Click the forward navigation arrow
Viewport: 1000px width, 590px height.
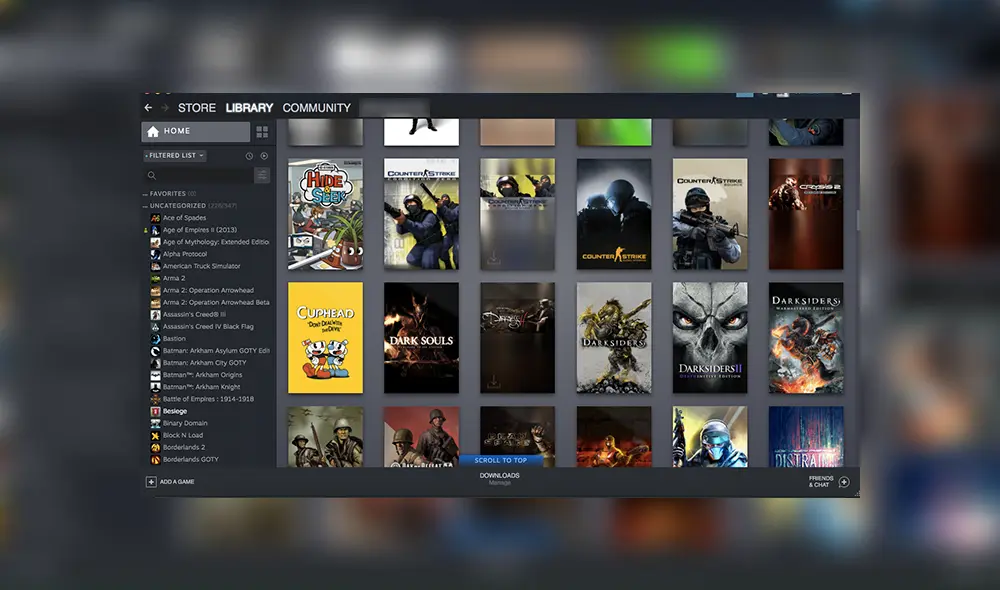click(163, 107)
